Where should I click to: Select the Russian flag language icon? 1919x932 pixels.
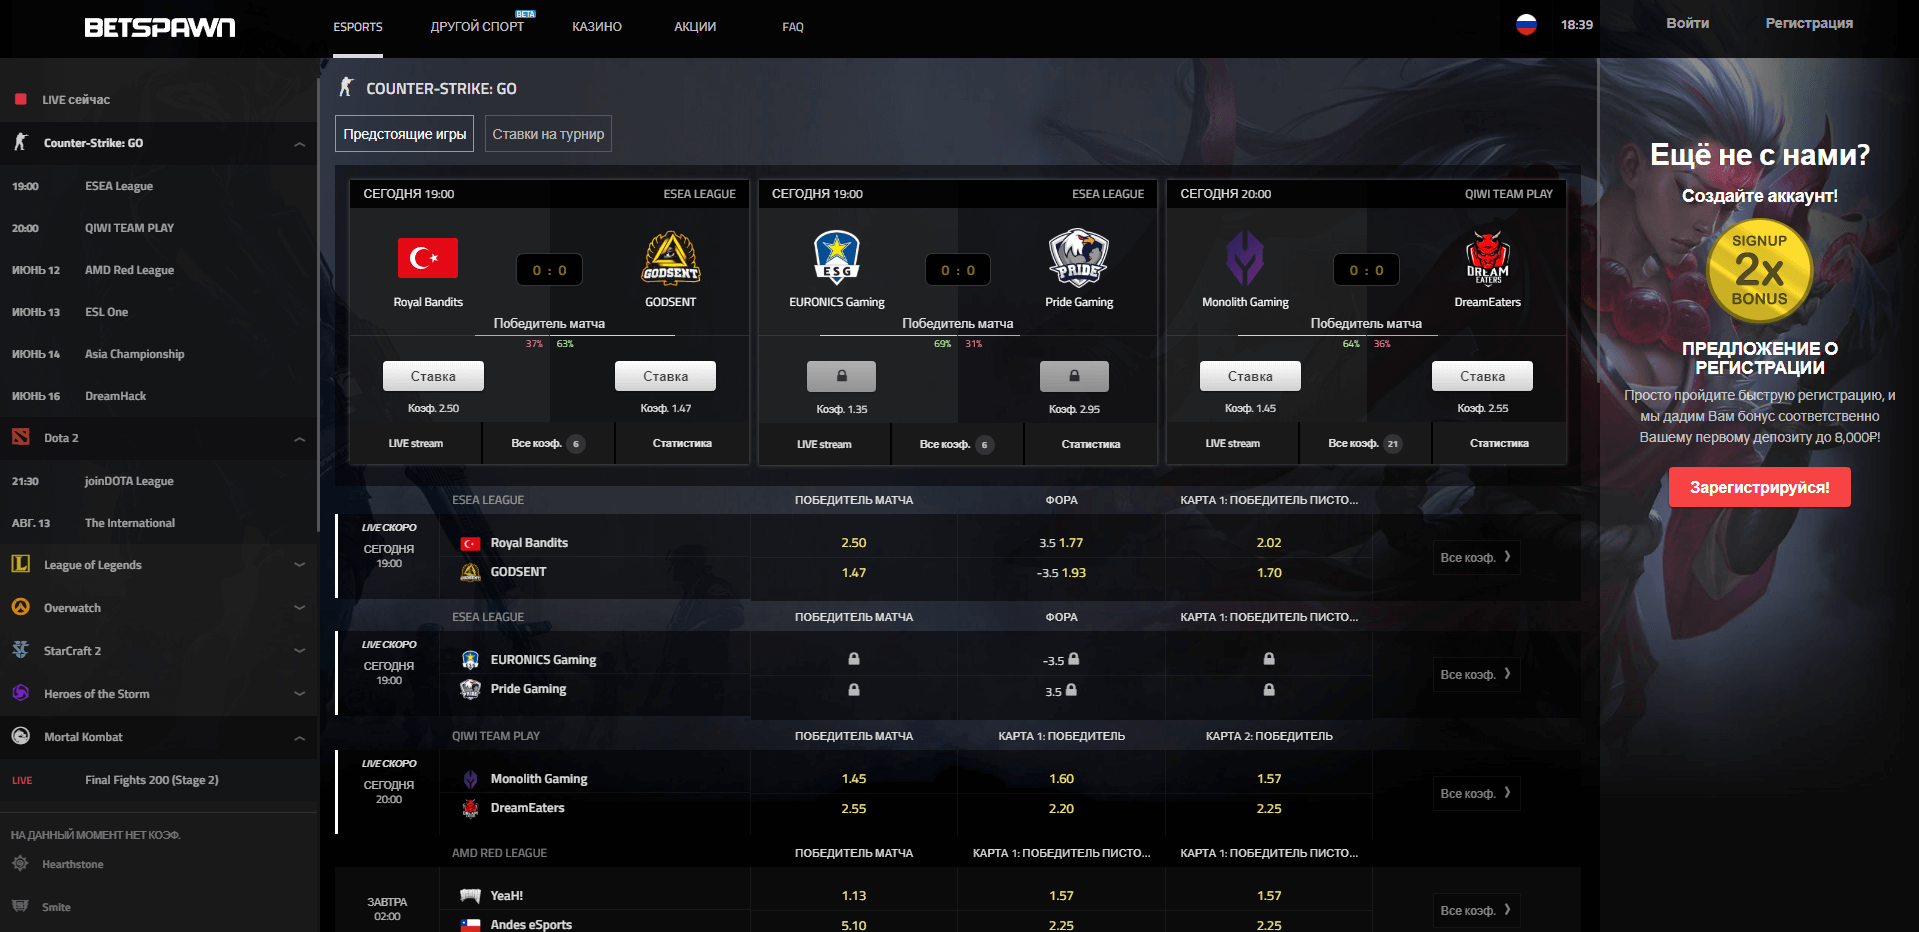pyautogui.click(x=1526, y=24)
